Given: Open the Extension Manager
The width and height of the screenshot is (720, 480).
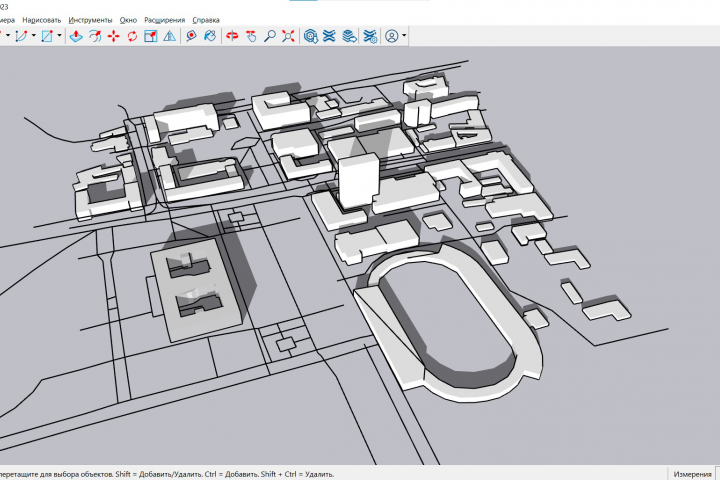Looking at the screenshot, I should [369, 36].
